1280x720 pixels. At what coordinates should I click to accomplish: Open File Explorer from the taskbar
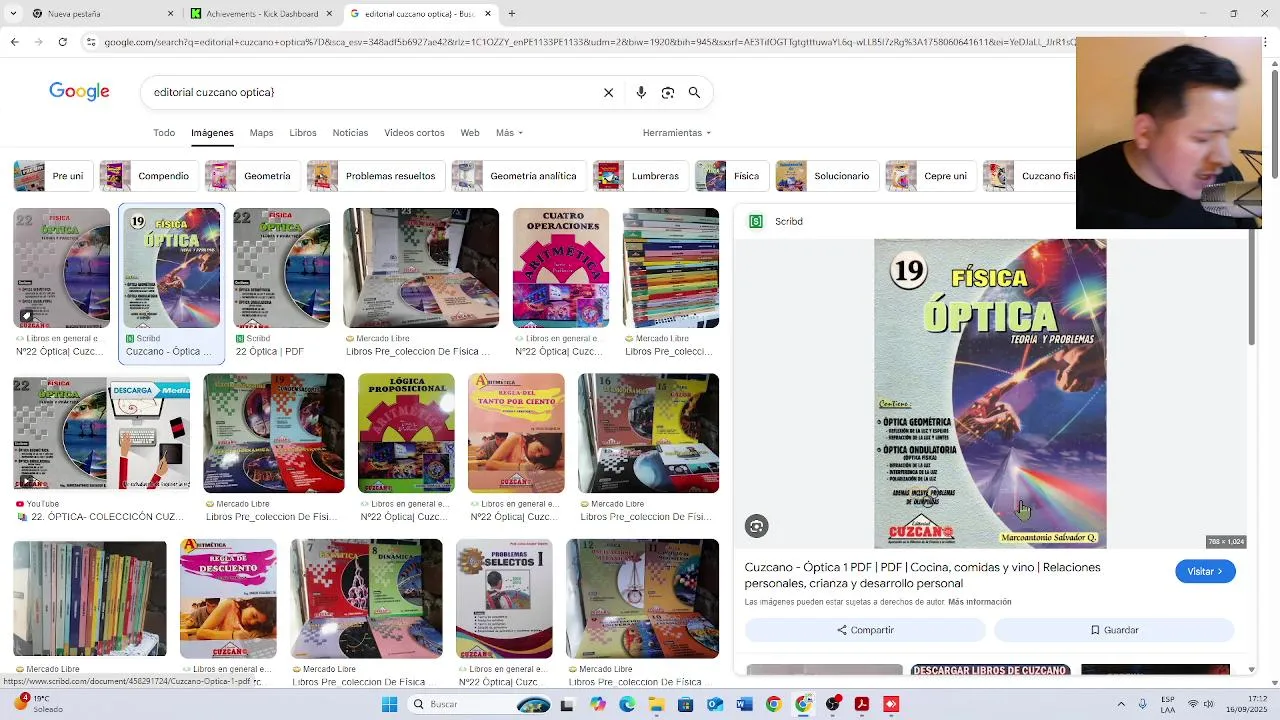click(656, 704)
